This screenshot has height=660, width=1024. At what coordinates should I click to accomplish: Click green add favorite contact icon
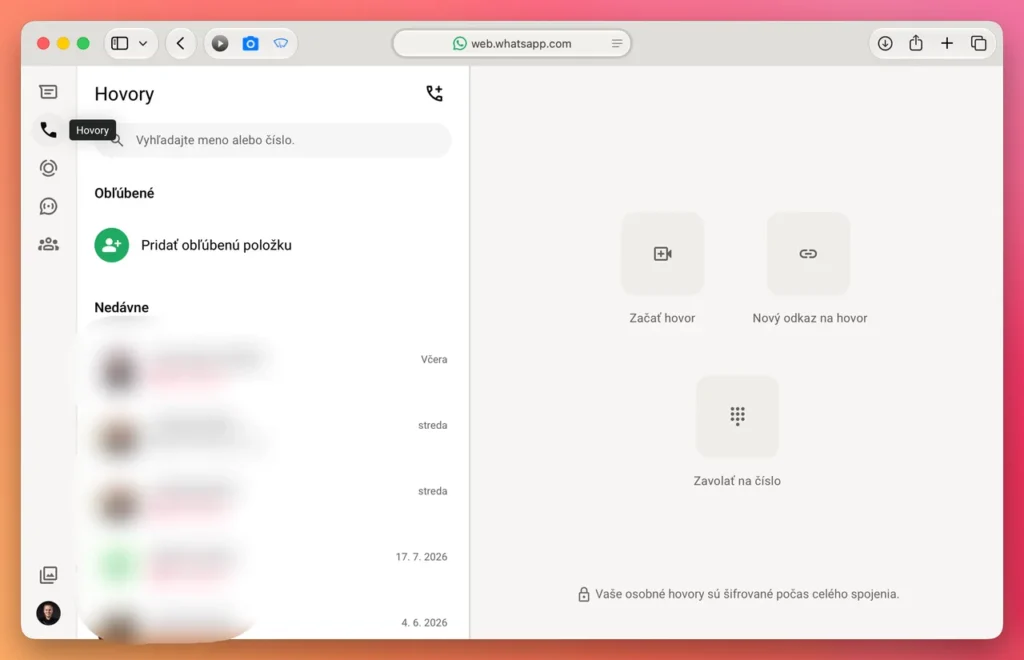pos(112,245)
